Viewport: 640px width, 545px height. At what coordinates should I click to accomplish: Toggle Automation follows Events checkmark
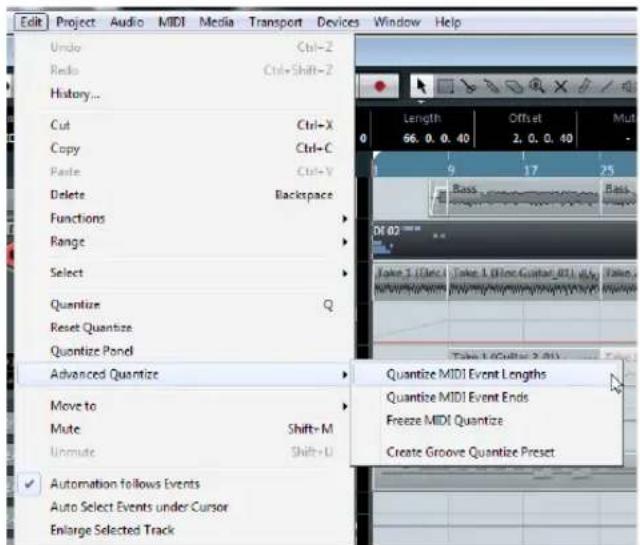coord(29,484)
